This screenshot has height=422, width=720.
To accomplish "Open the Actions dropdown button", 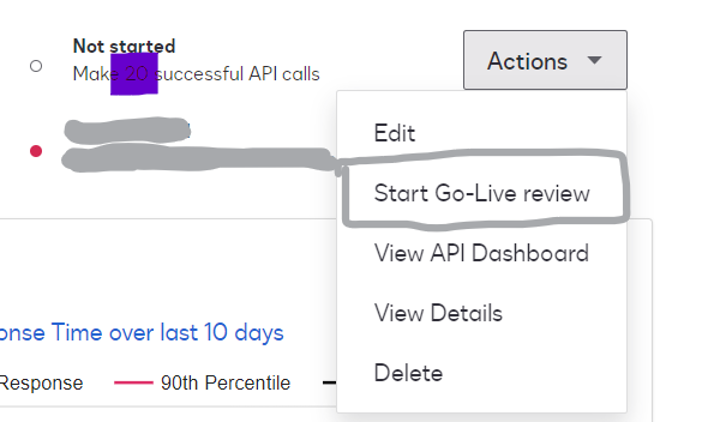I will tap(545, 60).
